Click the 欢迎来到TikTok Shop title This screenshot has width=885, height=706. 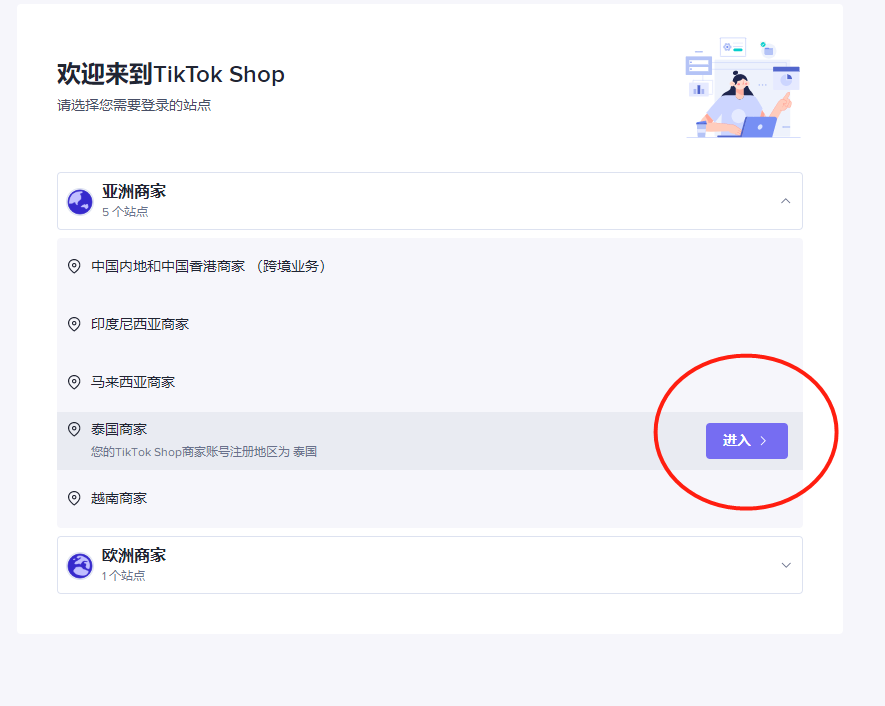[170, 74]
